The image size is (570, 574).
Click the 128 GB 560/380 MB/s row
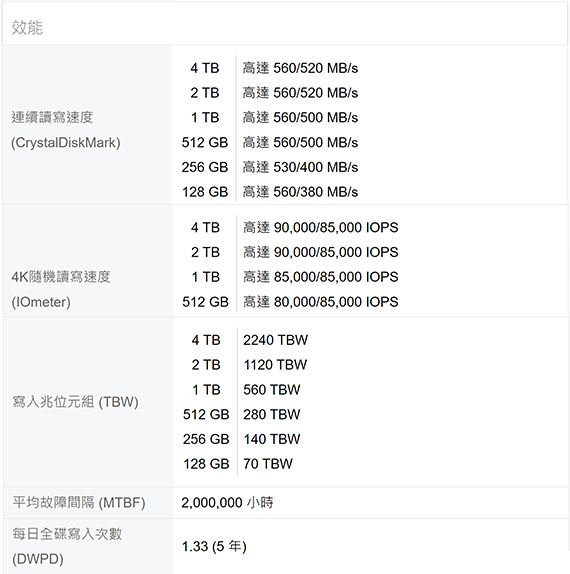coord(270,192)
